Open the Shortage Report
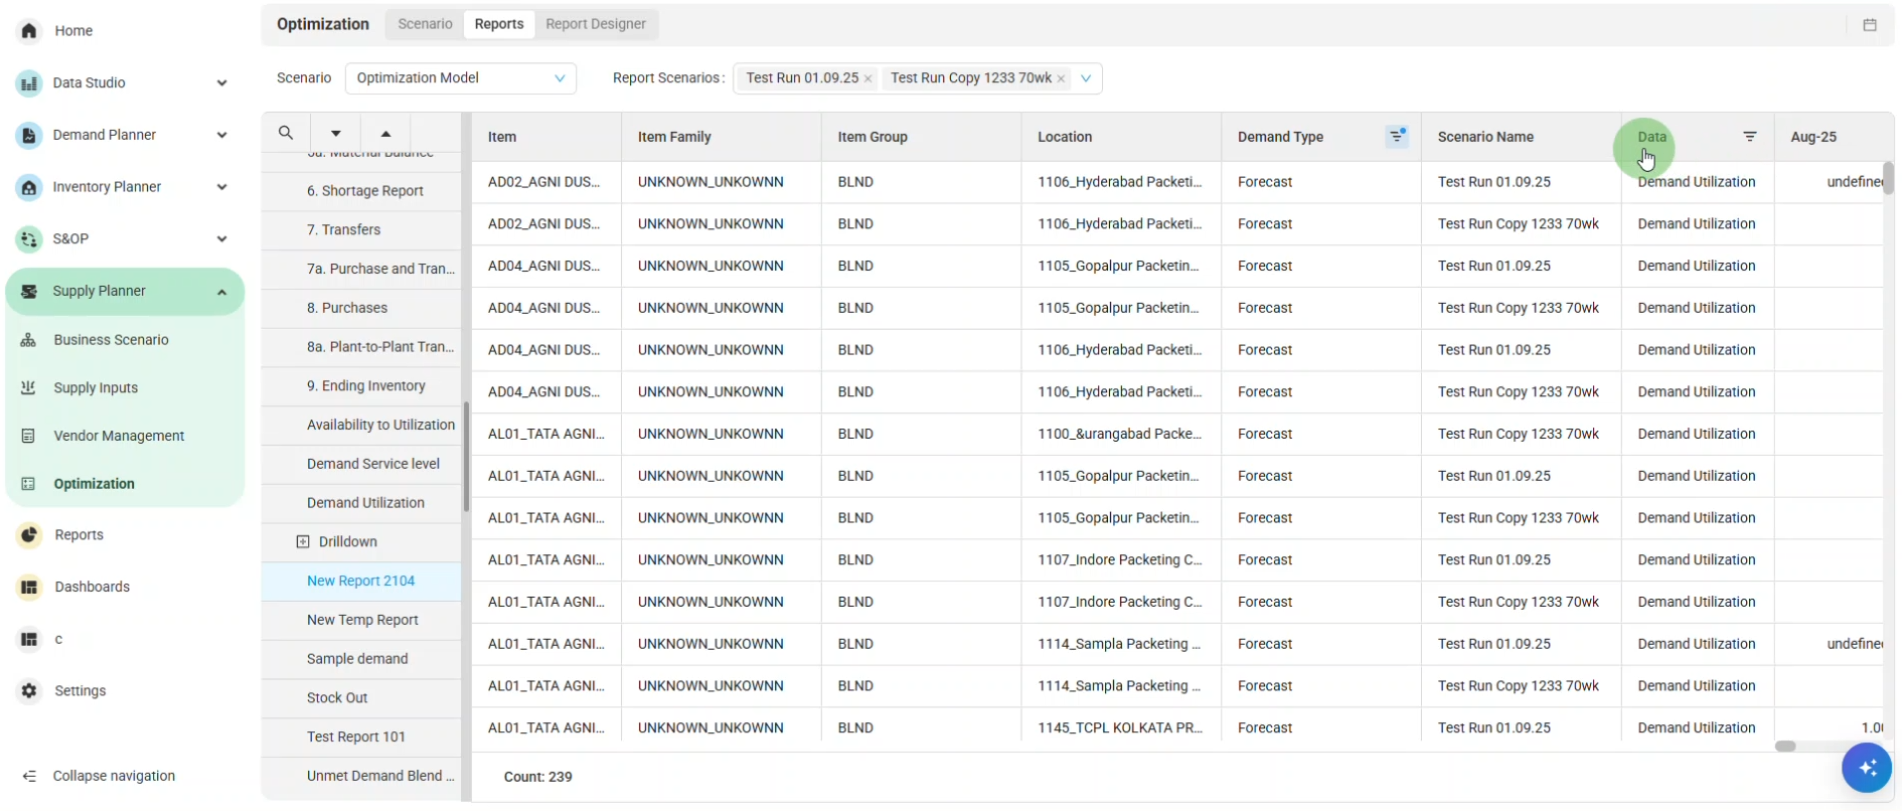 [x=365, y=191]
